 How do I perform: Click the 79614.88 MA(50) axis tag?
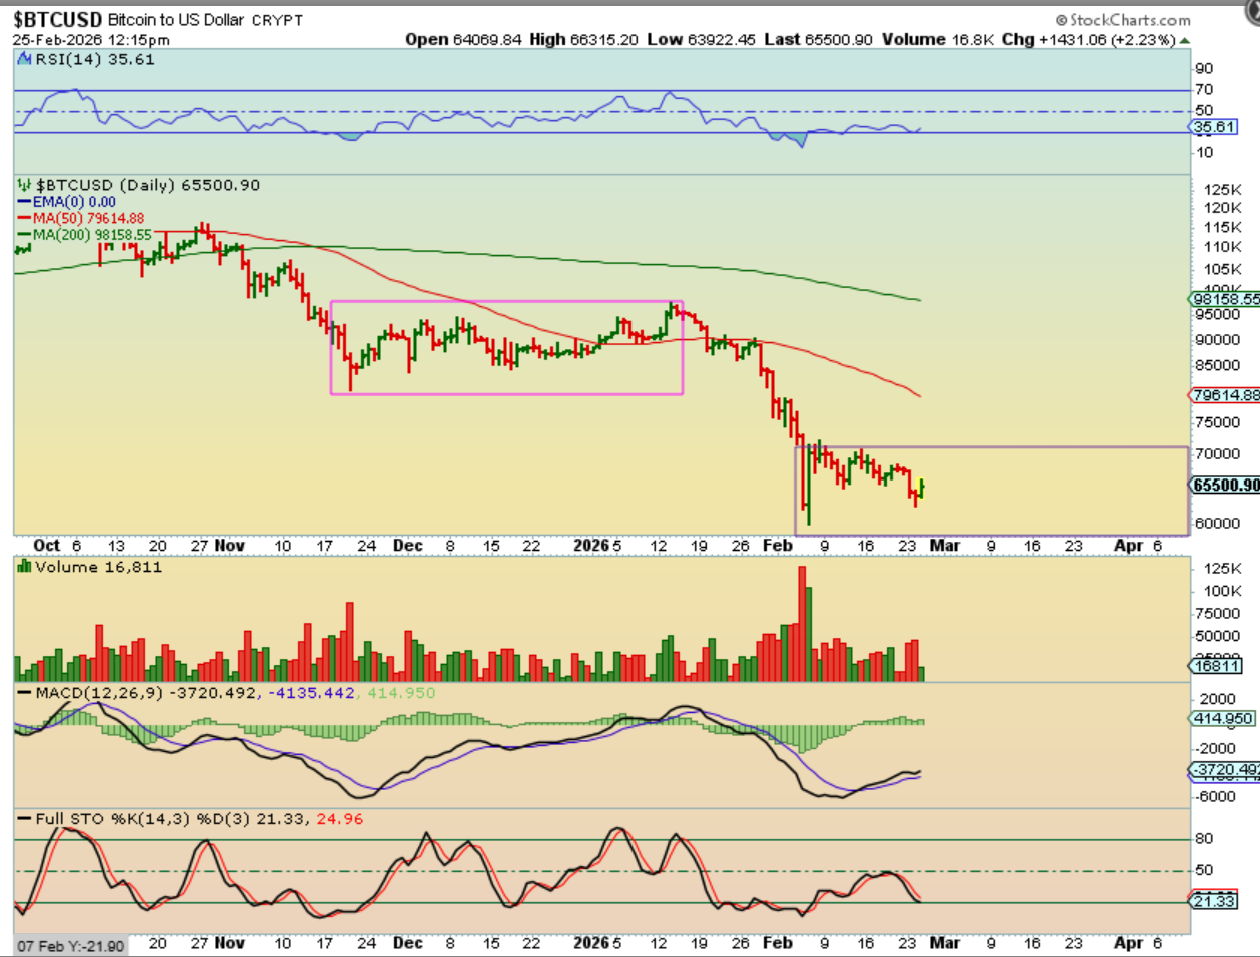(1226, 395)
